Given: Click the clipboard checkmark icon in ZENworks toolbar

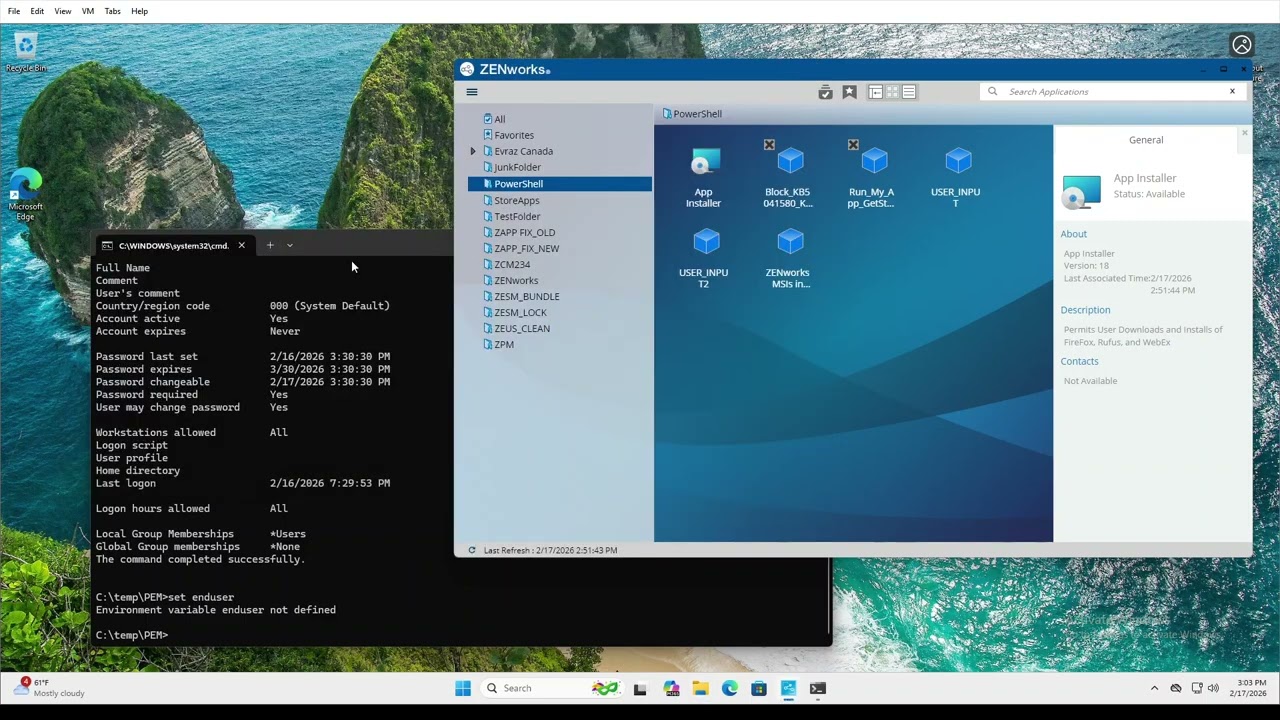Looking at the screenshot, I should tap(825, 92).
